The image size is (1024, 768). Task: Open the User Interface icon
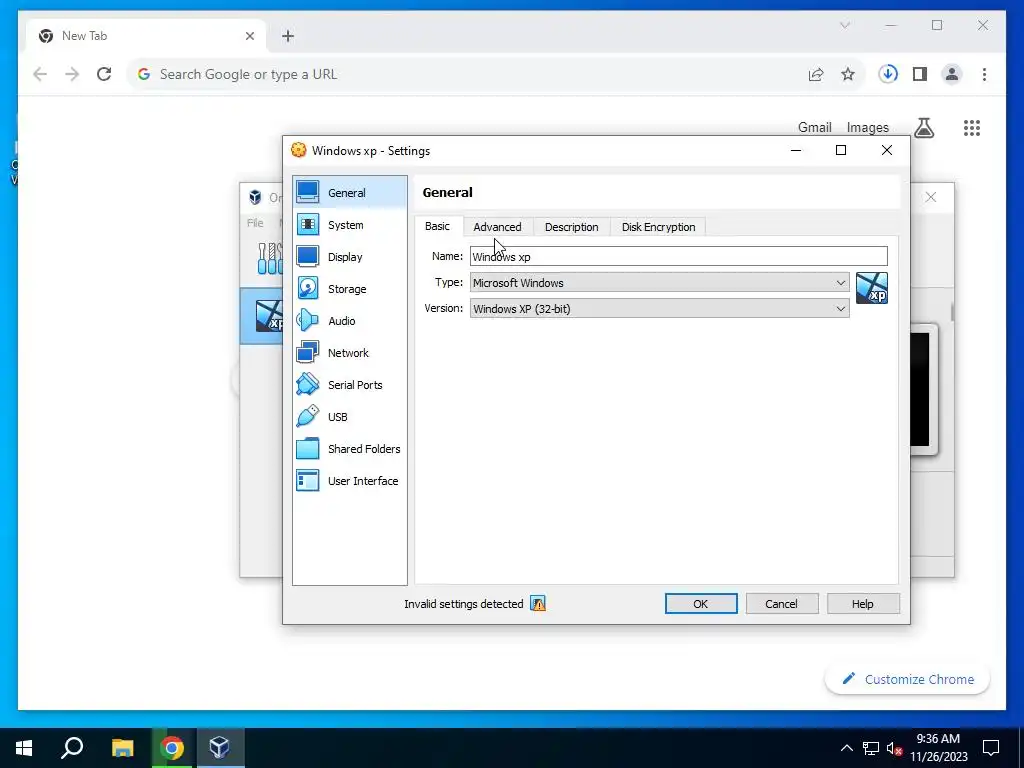[308, 480]
